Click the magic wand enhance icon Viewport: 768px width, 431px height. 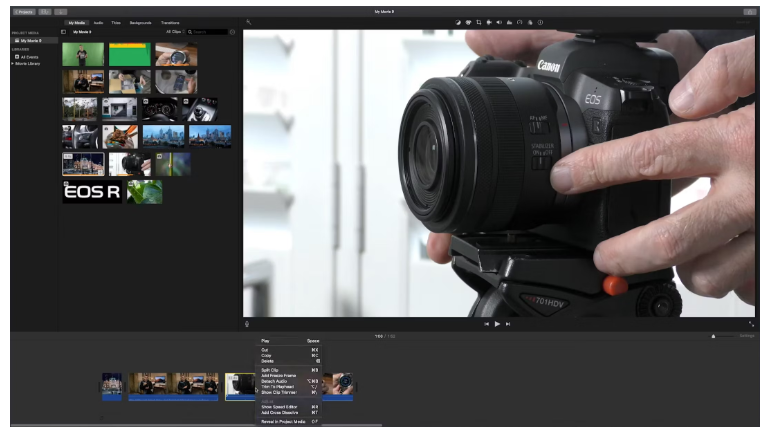point(249,22)
